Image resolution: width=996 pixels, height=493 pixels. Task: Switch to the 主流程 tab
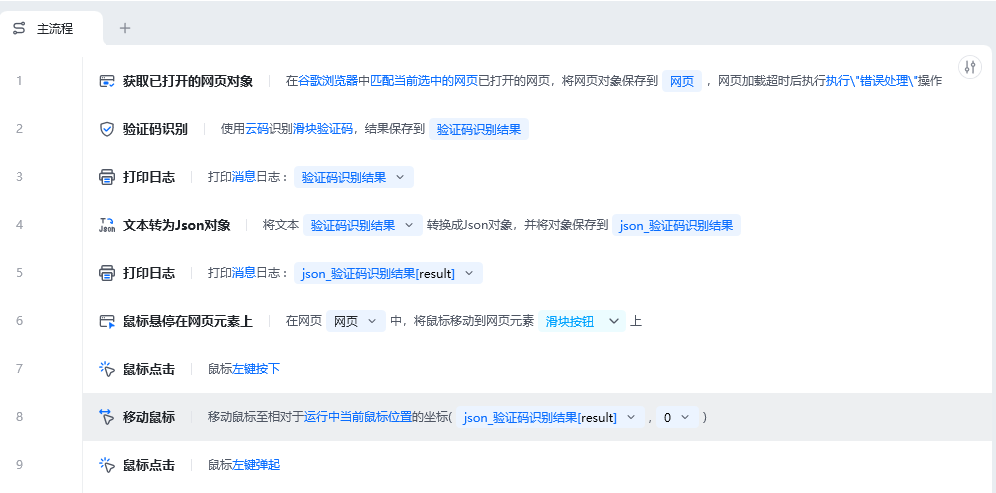(51, 28)
